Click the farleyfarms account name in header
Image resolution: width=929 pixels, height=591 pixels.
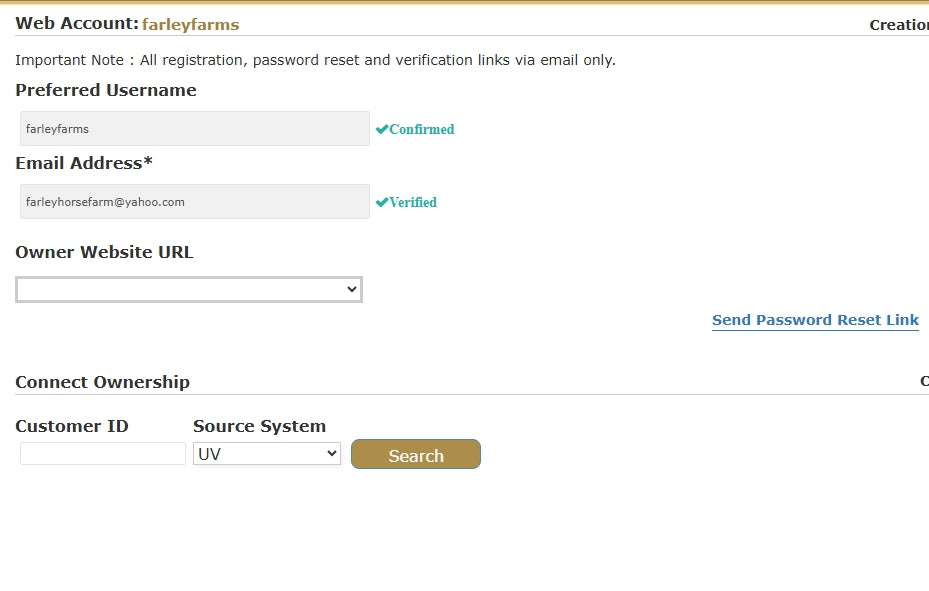[191, 24]
